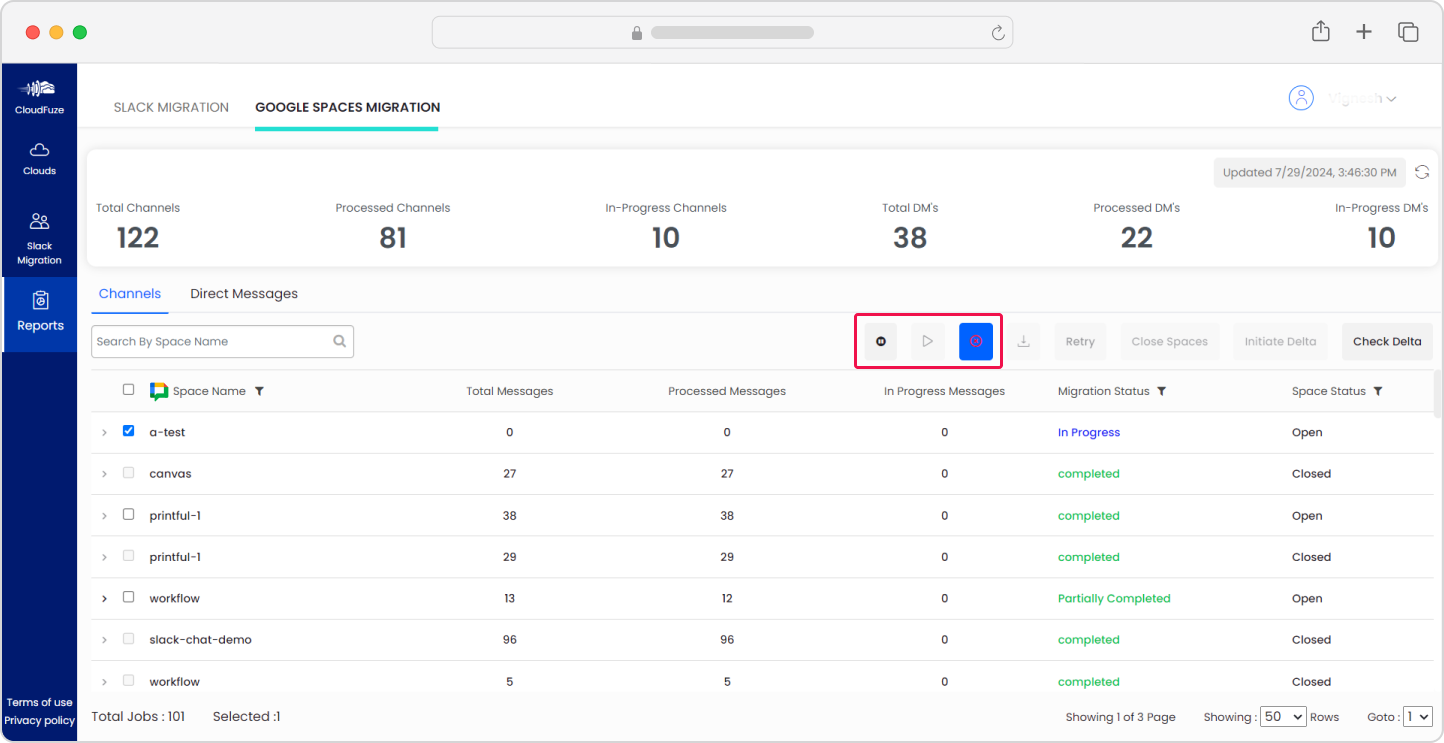Open Slack Migration in the sidebar
1444x743 pixels.
click(x=39, y=238)
